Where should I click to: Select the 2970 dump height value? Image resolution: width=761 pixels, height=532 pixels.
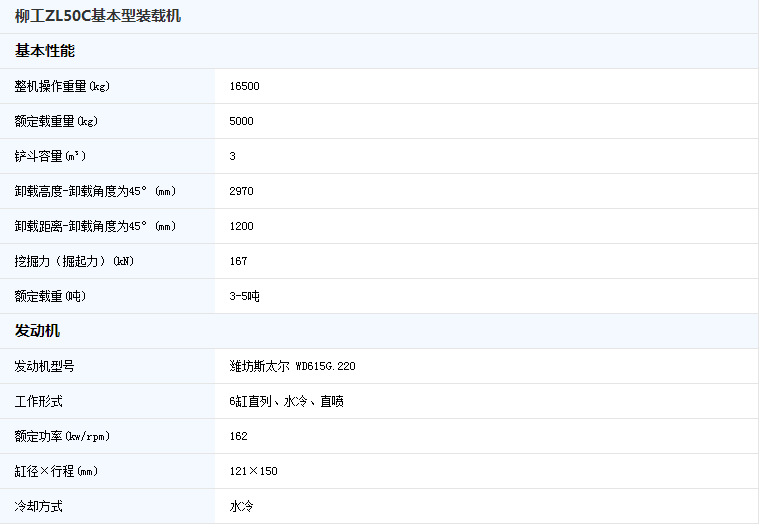pyautogui.click(x=241, y=192)
